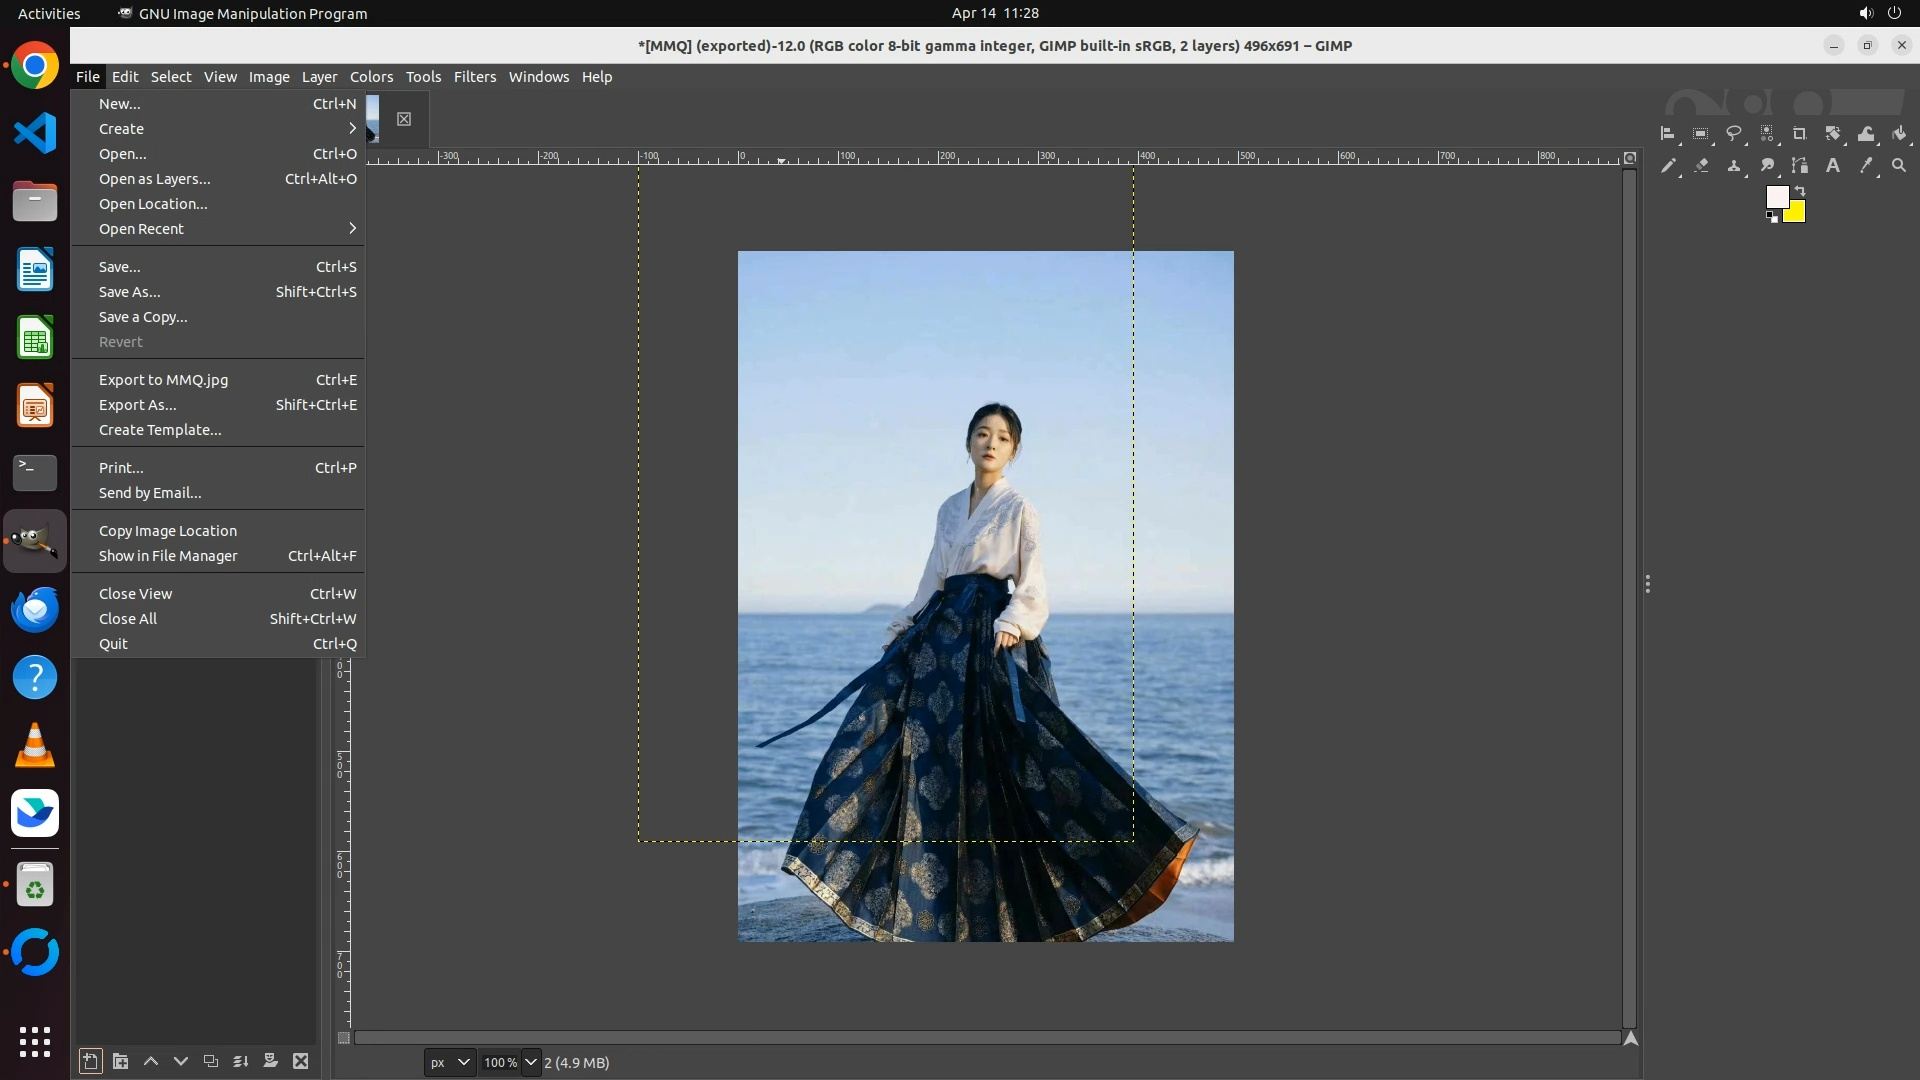This screenshot has height=1080, width=1920.
Task: Select the Color Picker eyedropper tool
Action: (1866, 166)
